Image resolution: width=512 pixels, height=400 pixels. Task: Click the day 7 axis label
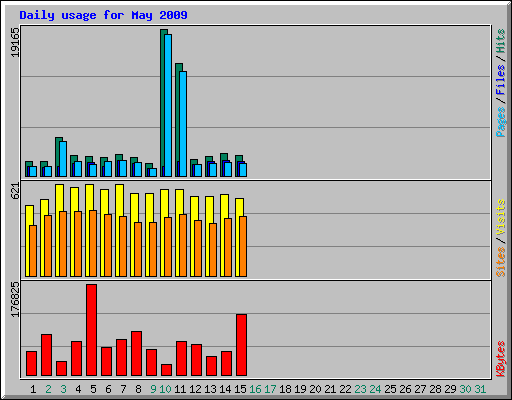(123, 389)
